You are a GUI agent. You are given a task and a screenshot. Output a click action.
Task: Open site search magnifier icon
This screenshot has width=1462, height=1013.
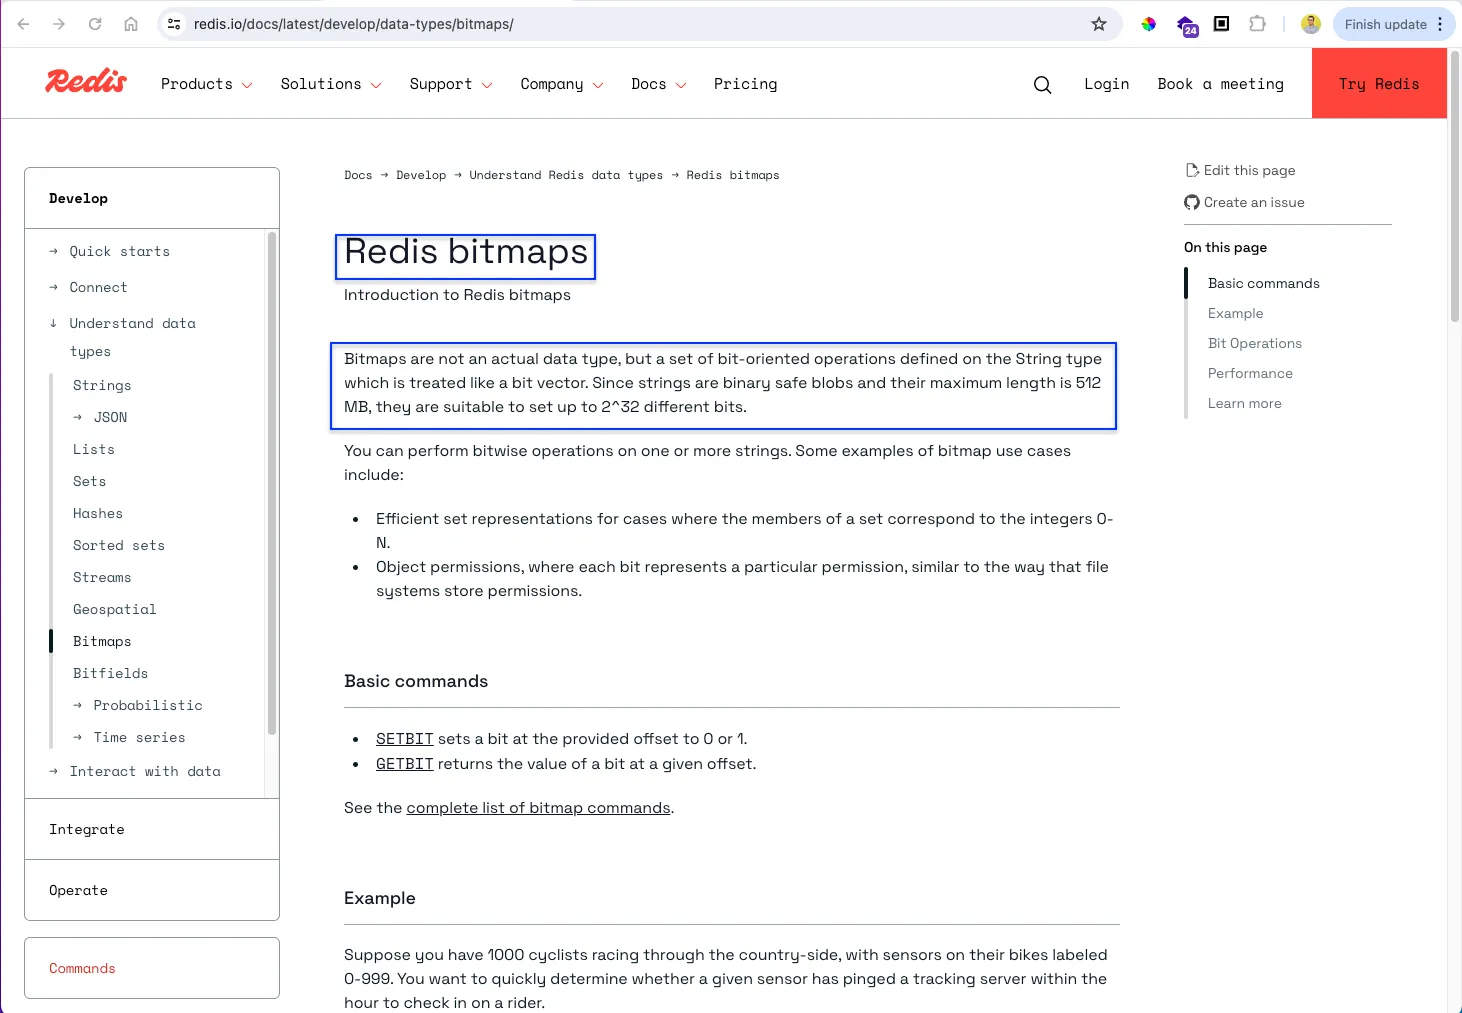click(x=1042, y=85)
